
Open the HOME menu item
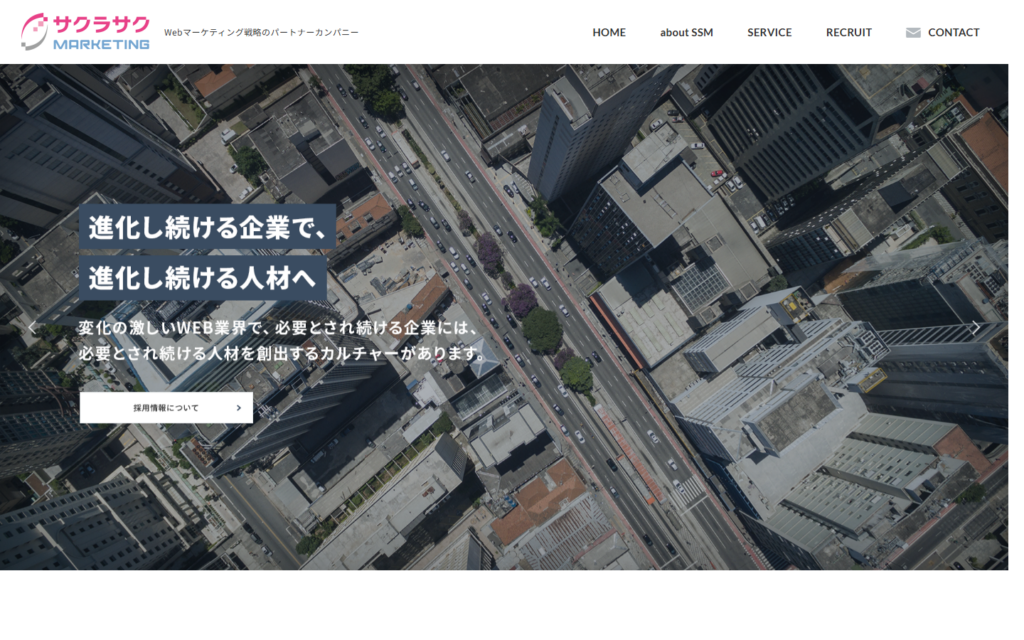click(x=608, y=33)
